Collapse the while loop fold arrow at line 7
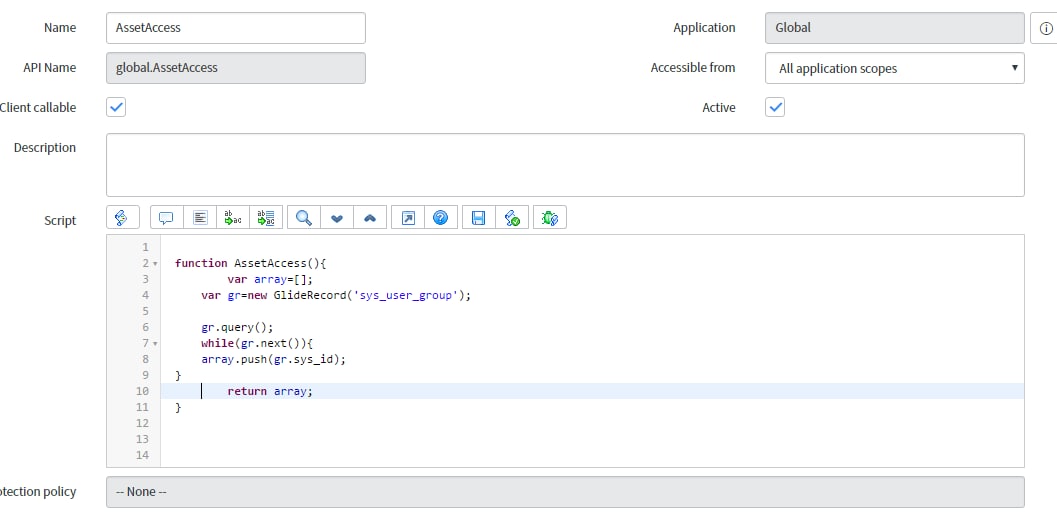1057x531 pixels. point(155,344)
